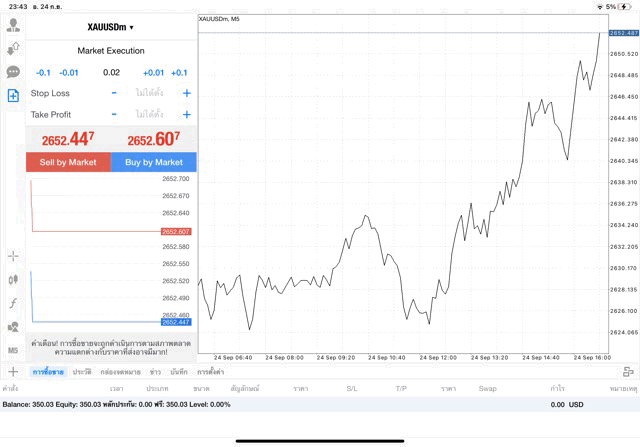Click Buy by Market button
This screenshot has height=447, width=640.
[154, 162]
